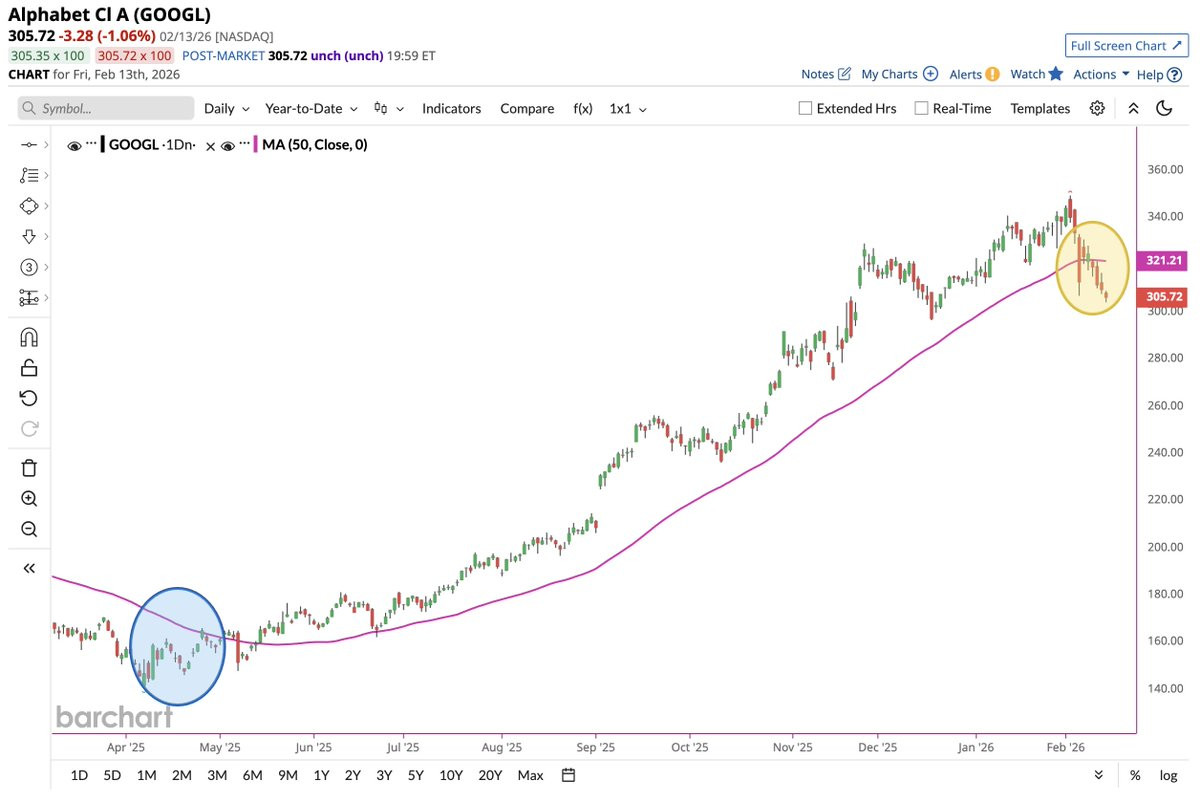
Task: Select the 5Y time range
Action: tap(415, 775)
